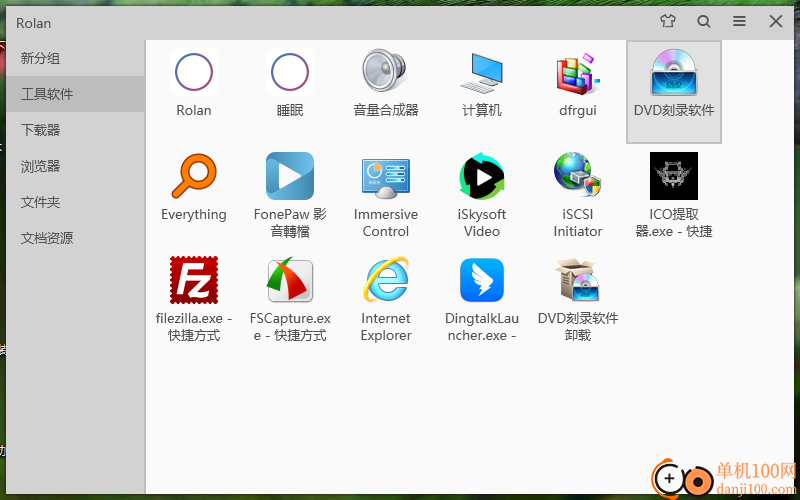
Task: Launch iSkysoft Video icon
Action: pos(482,176)
